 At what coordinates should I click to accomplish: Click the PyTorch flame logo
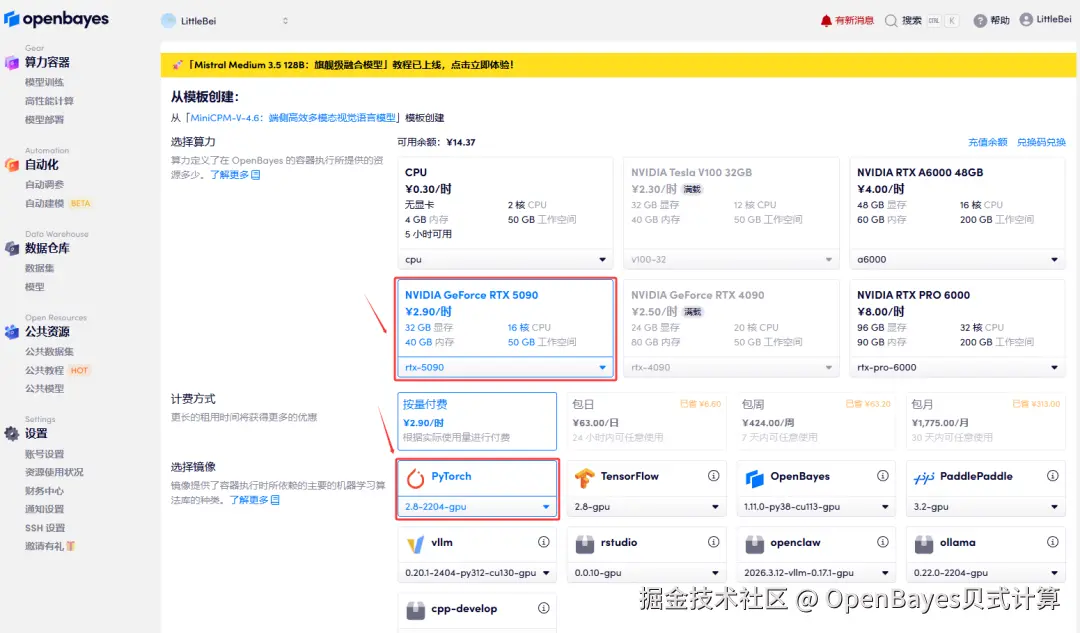tap(415, 477)
